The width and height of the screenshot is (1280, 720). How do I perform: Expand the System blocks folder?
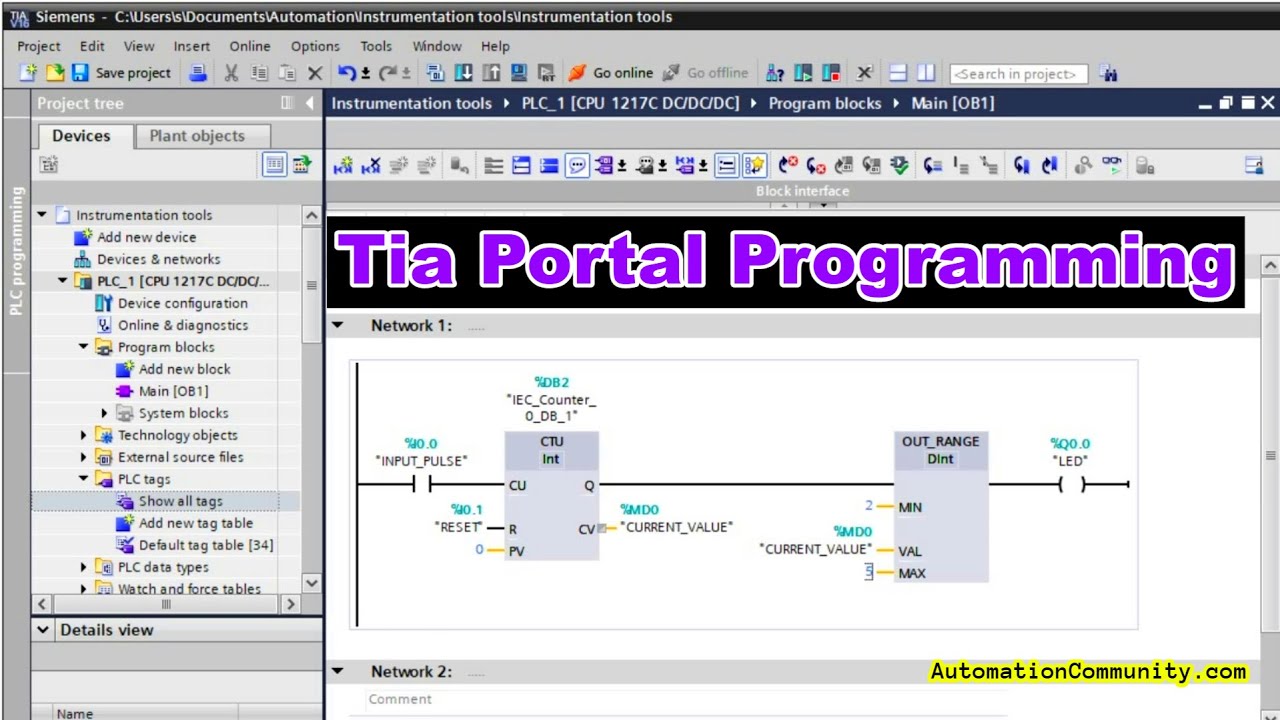(104, 413)
